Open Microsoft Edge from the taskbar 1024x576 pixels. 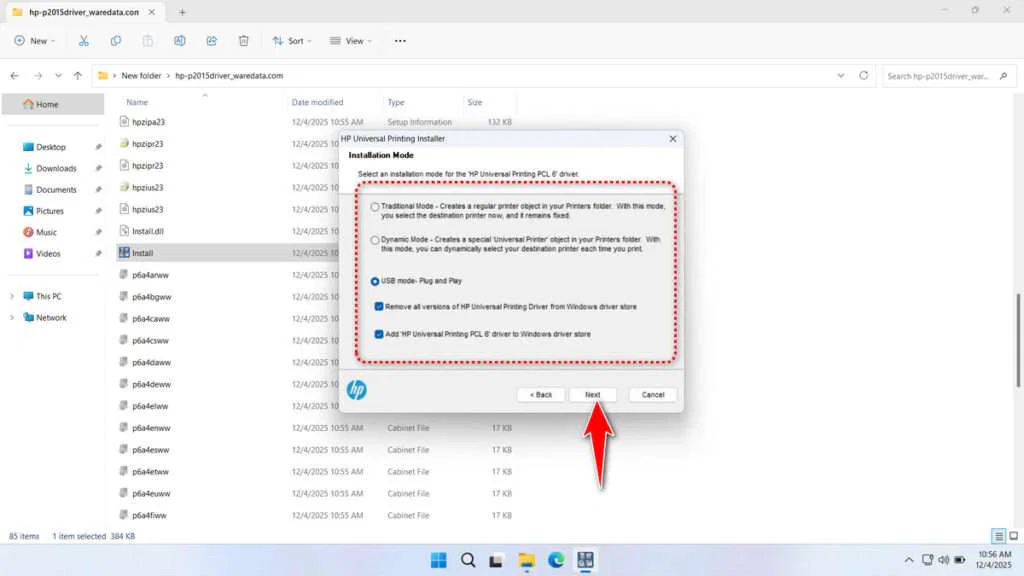pyautogui.click(x=556, y=561)
